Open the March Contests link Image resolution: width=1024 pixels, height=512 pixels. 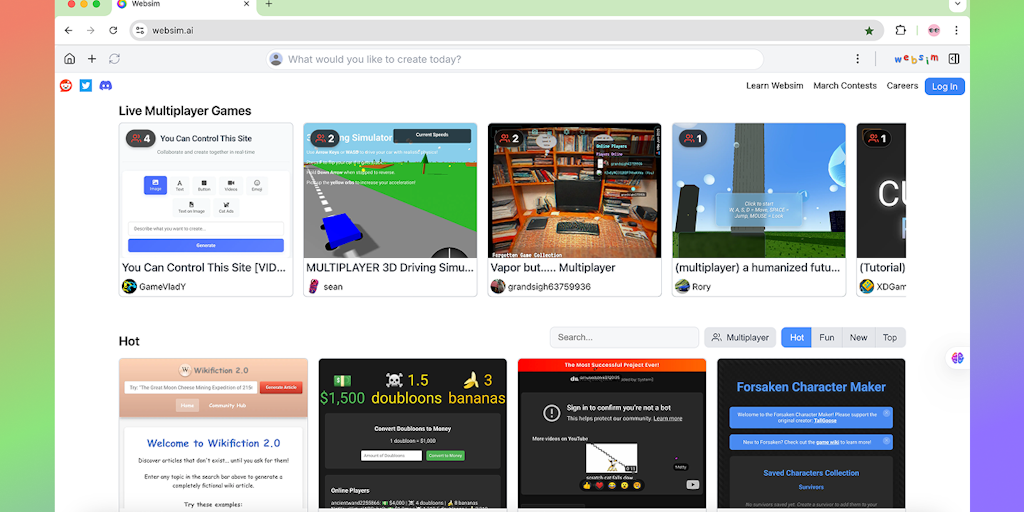click(845, 86)
